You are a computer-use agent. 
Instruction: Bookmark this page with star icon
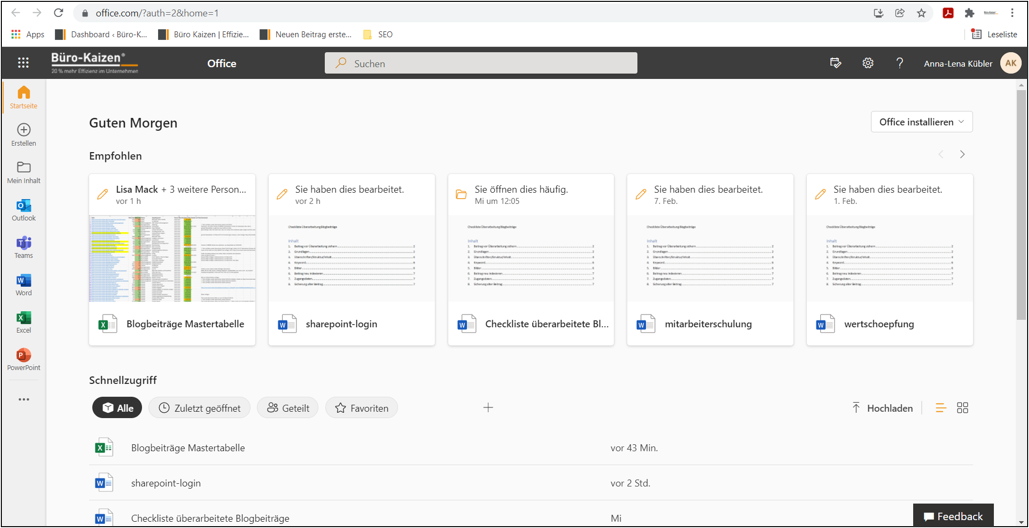coord(921,12)
